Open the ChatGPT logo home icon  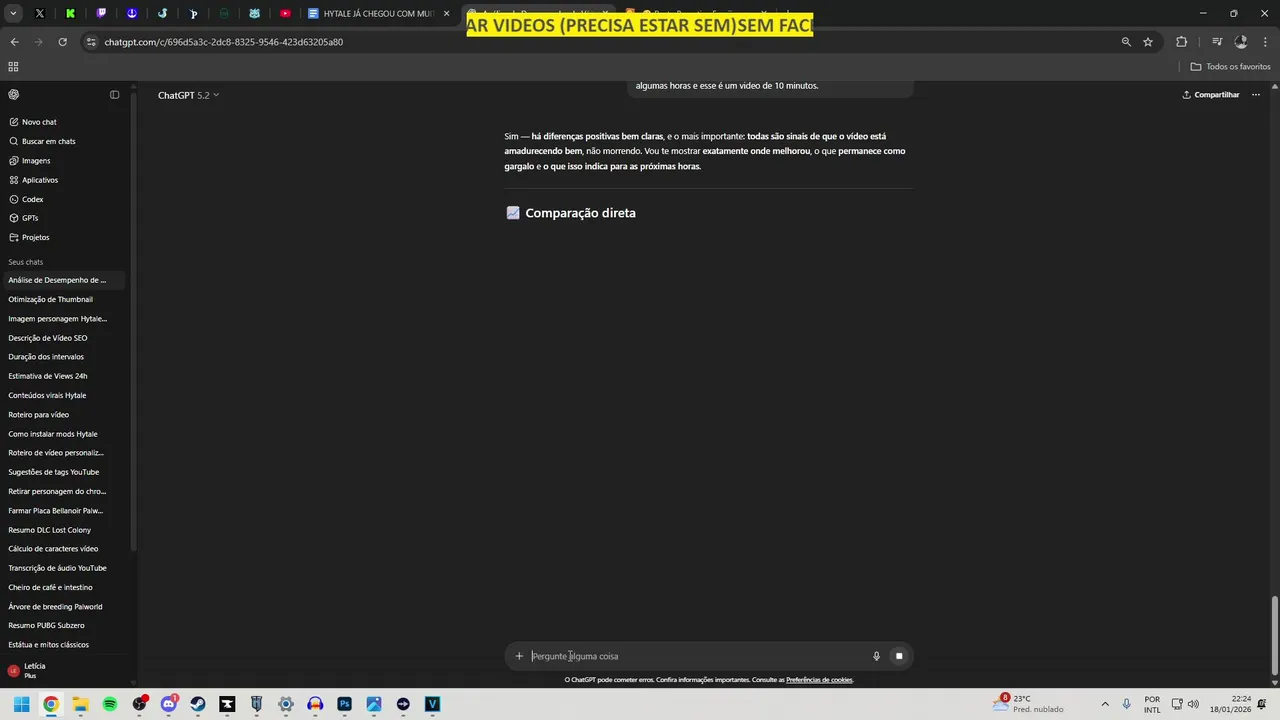[14, 95]
